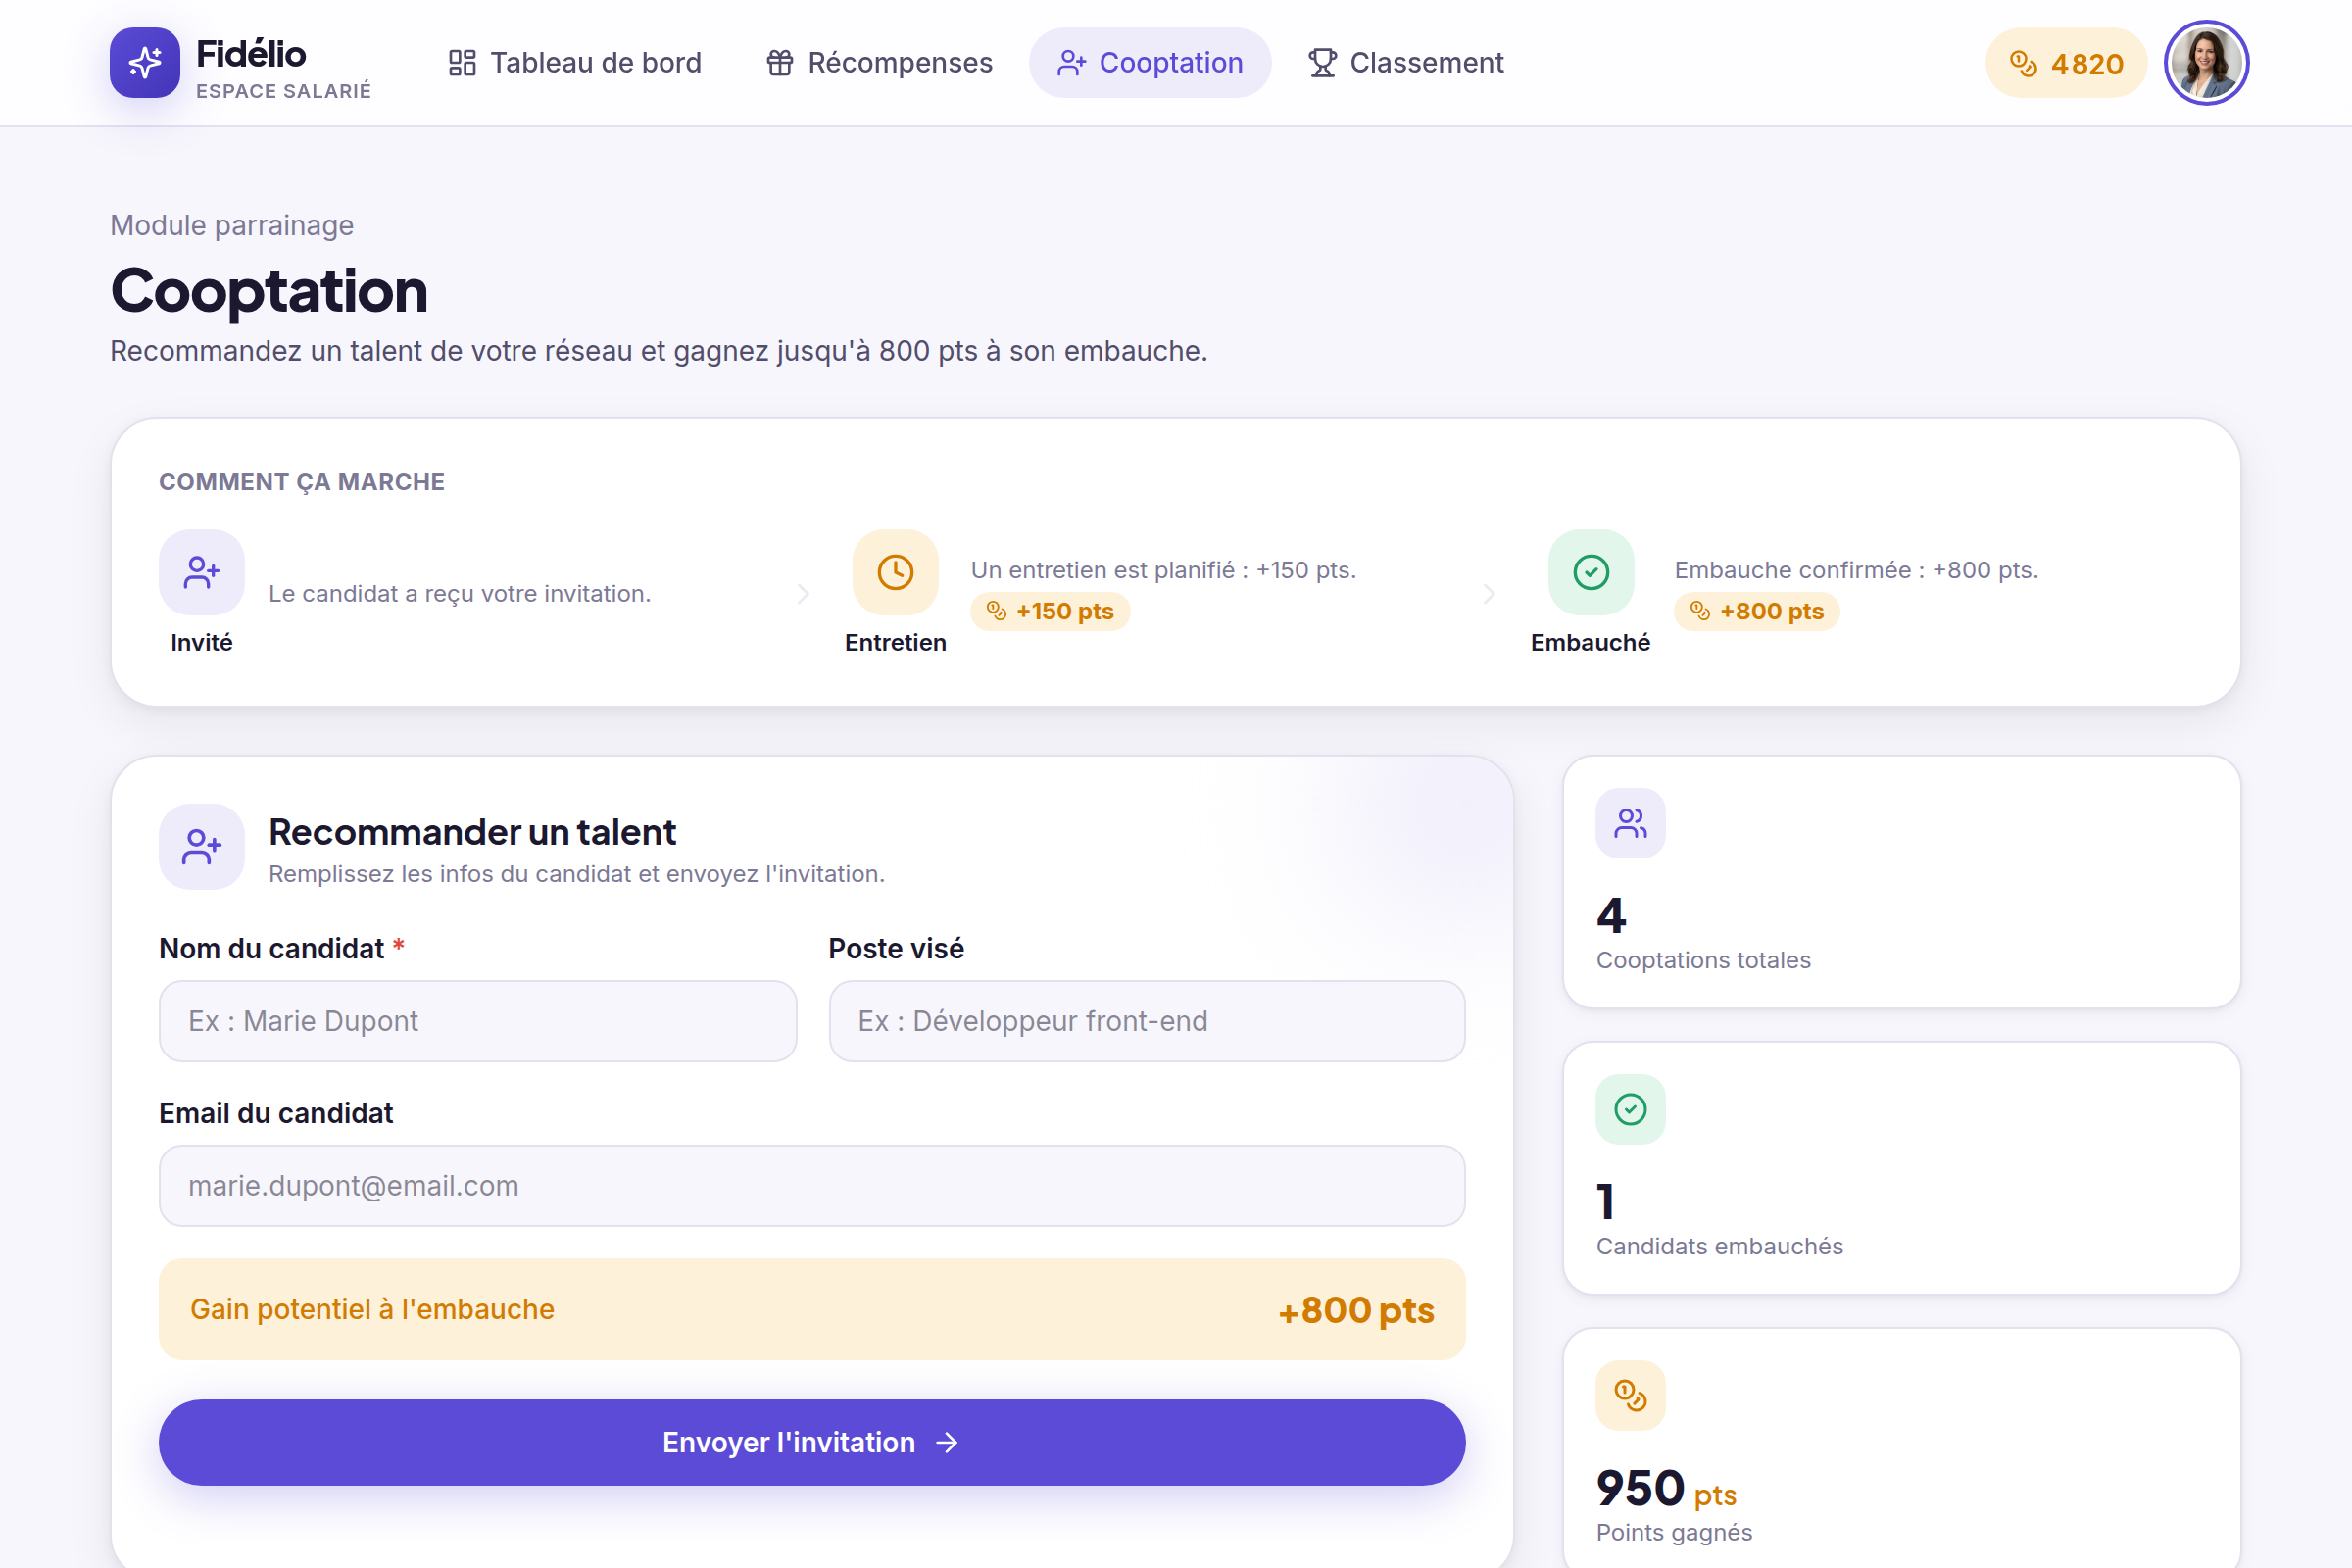Viewport: 2352px width, 1568px height.
Task: Click the Cooptations totales people icon
Action: pyautogui.click(x=1630, y=823)
